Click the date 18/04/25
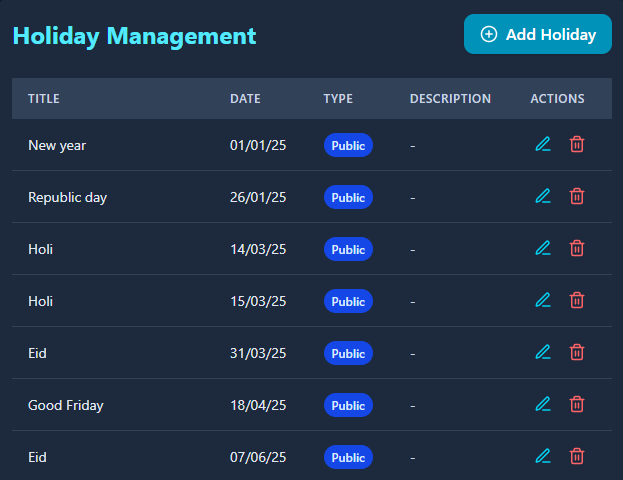 (258, 405)
